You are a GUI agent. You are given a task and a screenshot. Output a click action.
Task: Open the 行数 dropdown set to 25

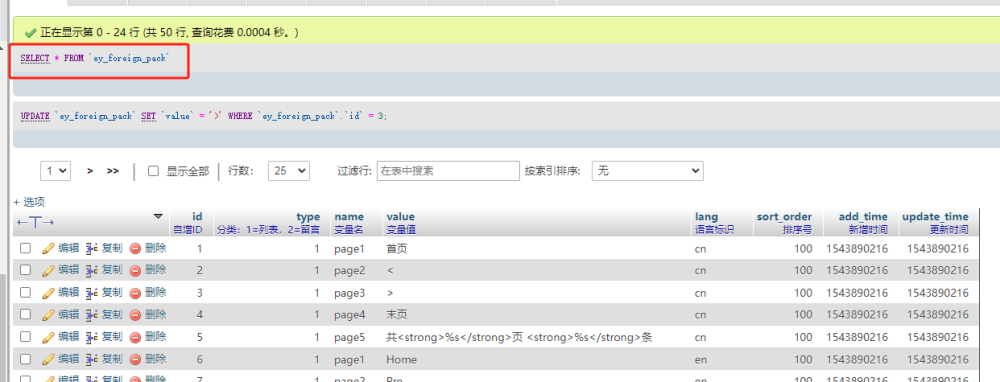click(289, 171)
